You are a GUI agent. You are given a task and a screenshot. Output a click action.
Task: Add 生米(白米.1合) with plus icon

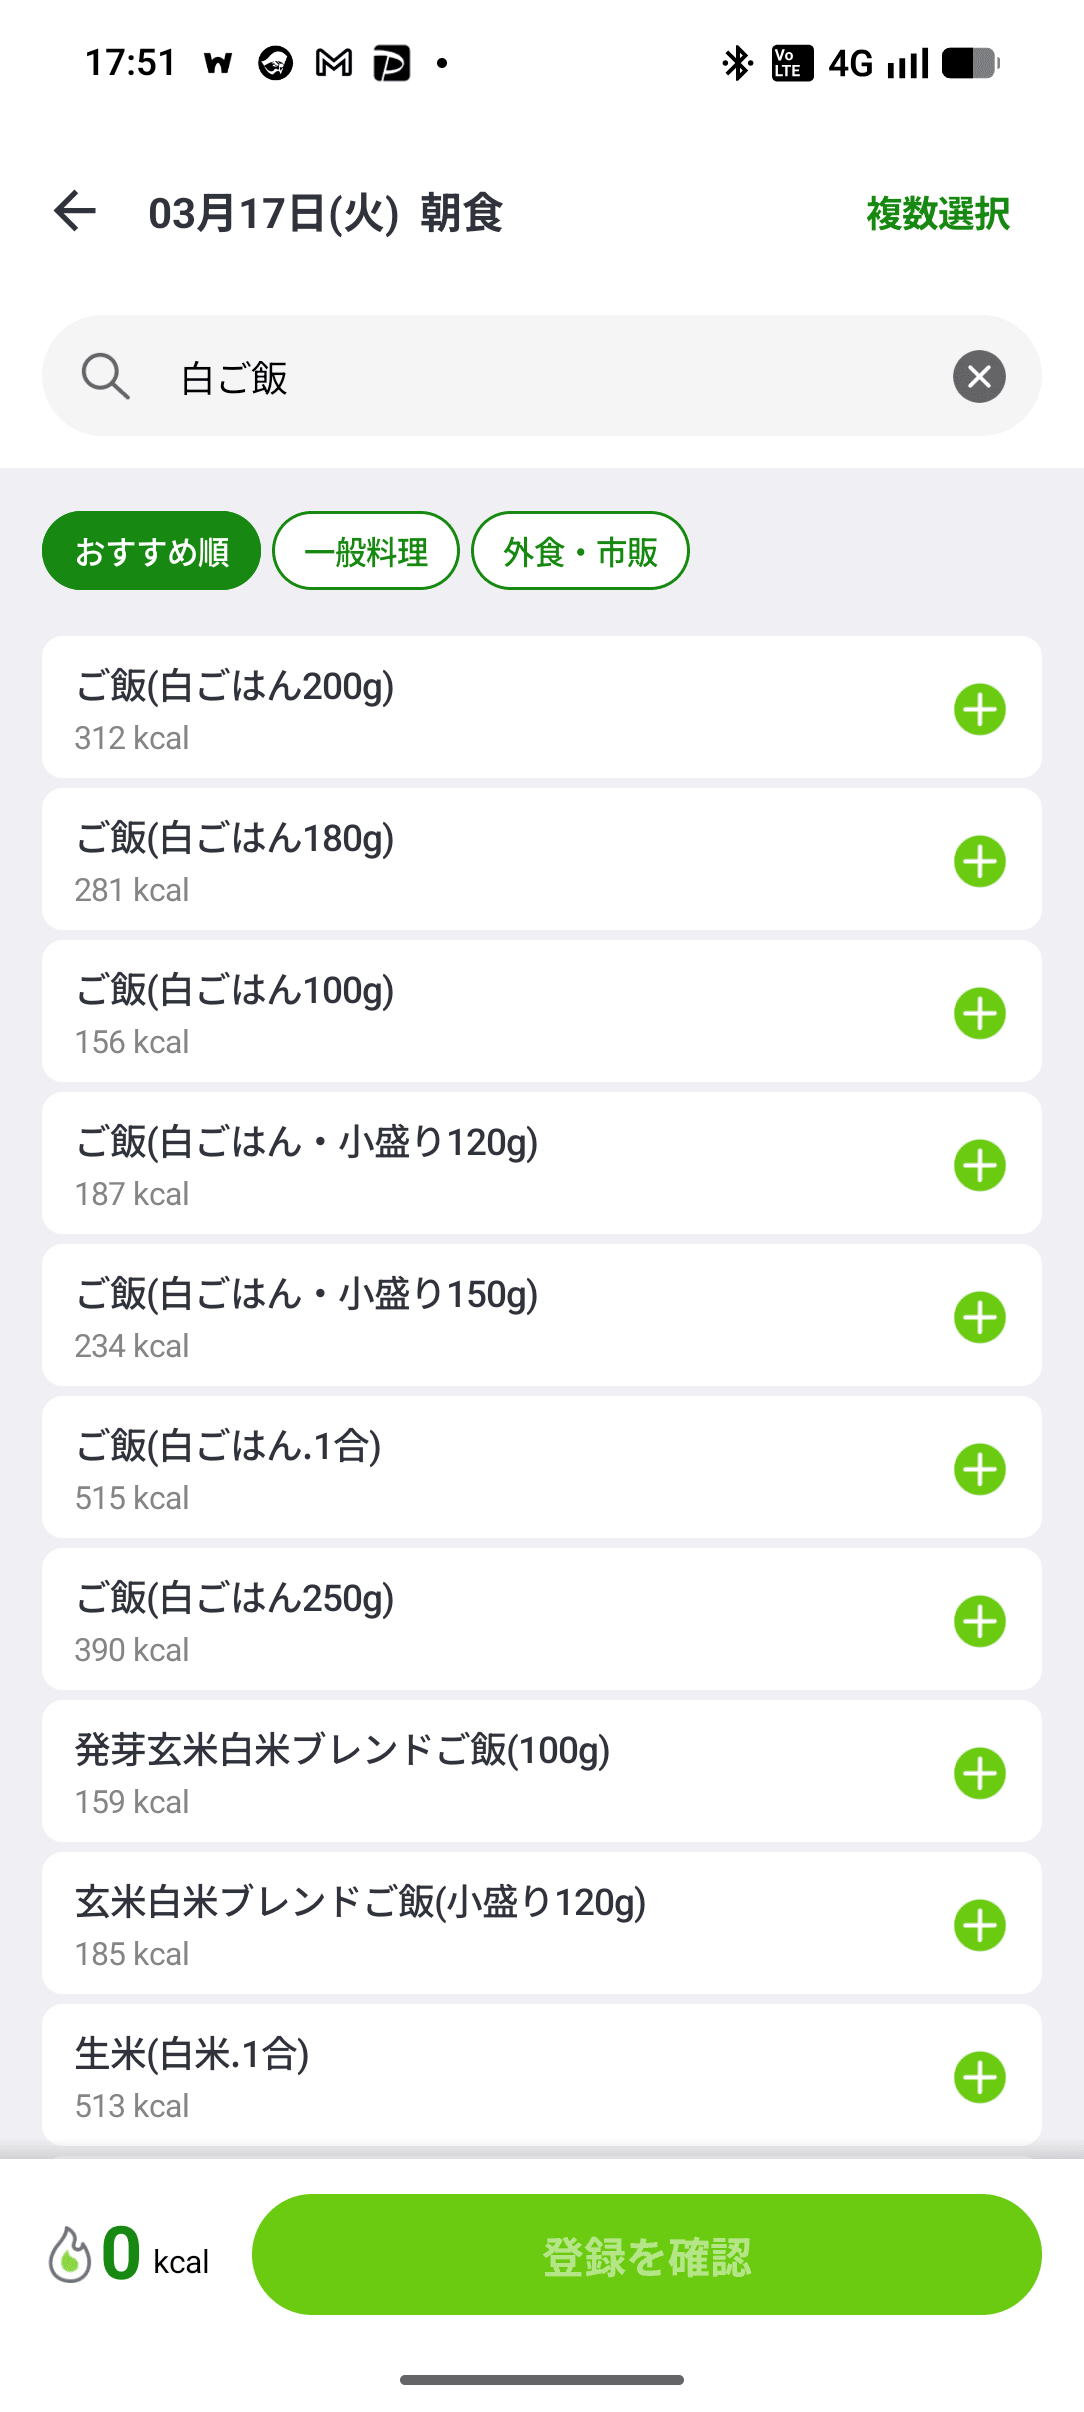pyautogui.click(x=979, y=2078)
